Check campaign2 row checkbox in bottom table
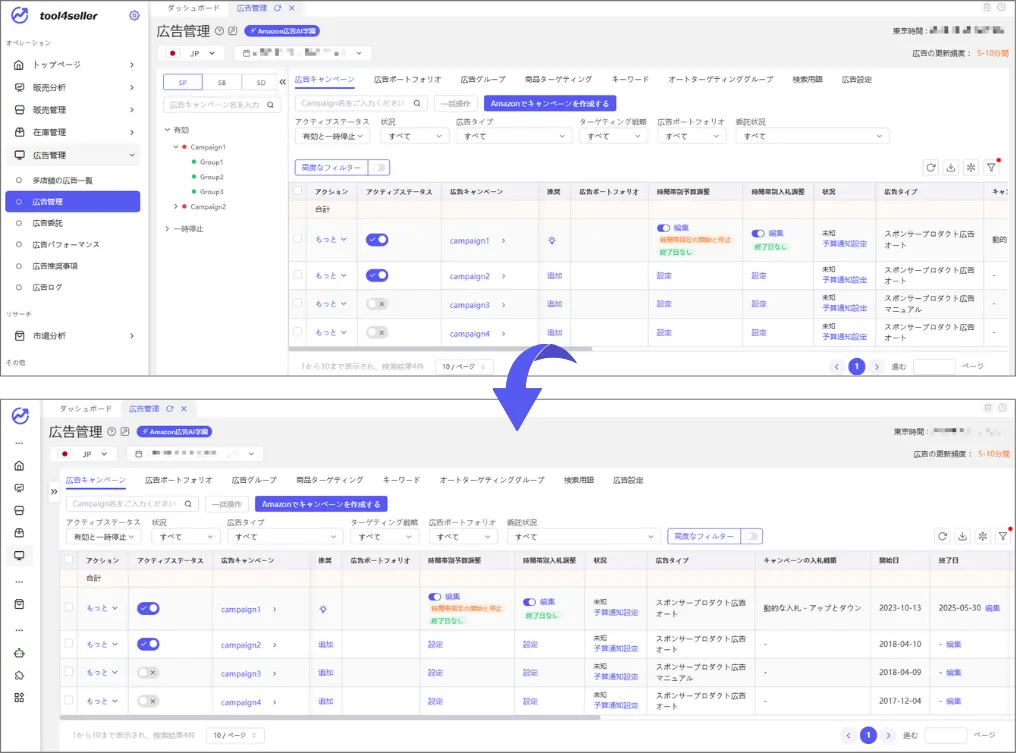The height and width of the screenshot is (754, 1016). [x=69, y=643]
